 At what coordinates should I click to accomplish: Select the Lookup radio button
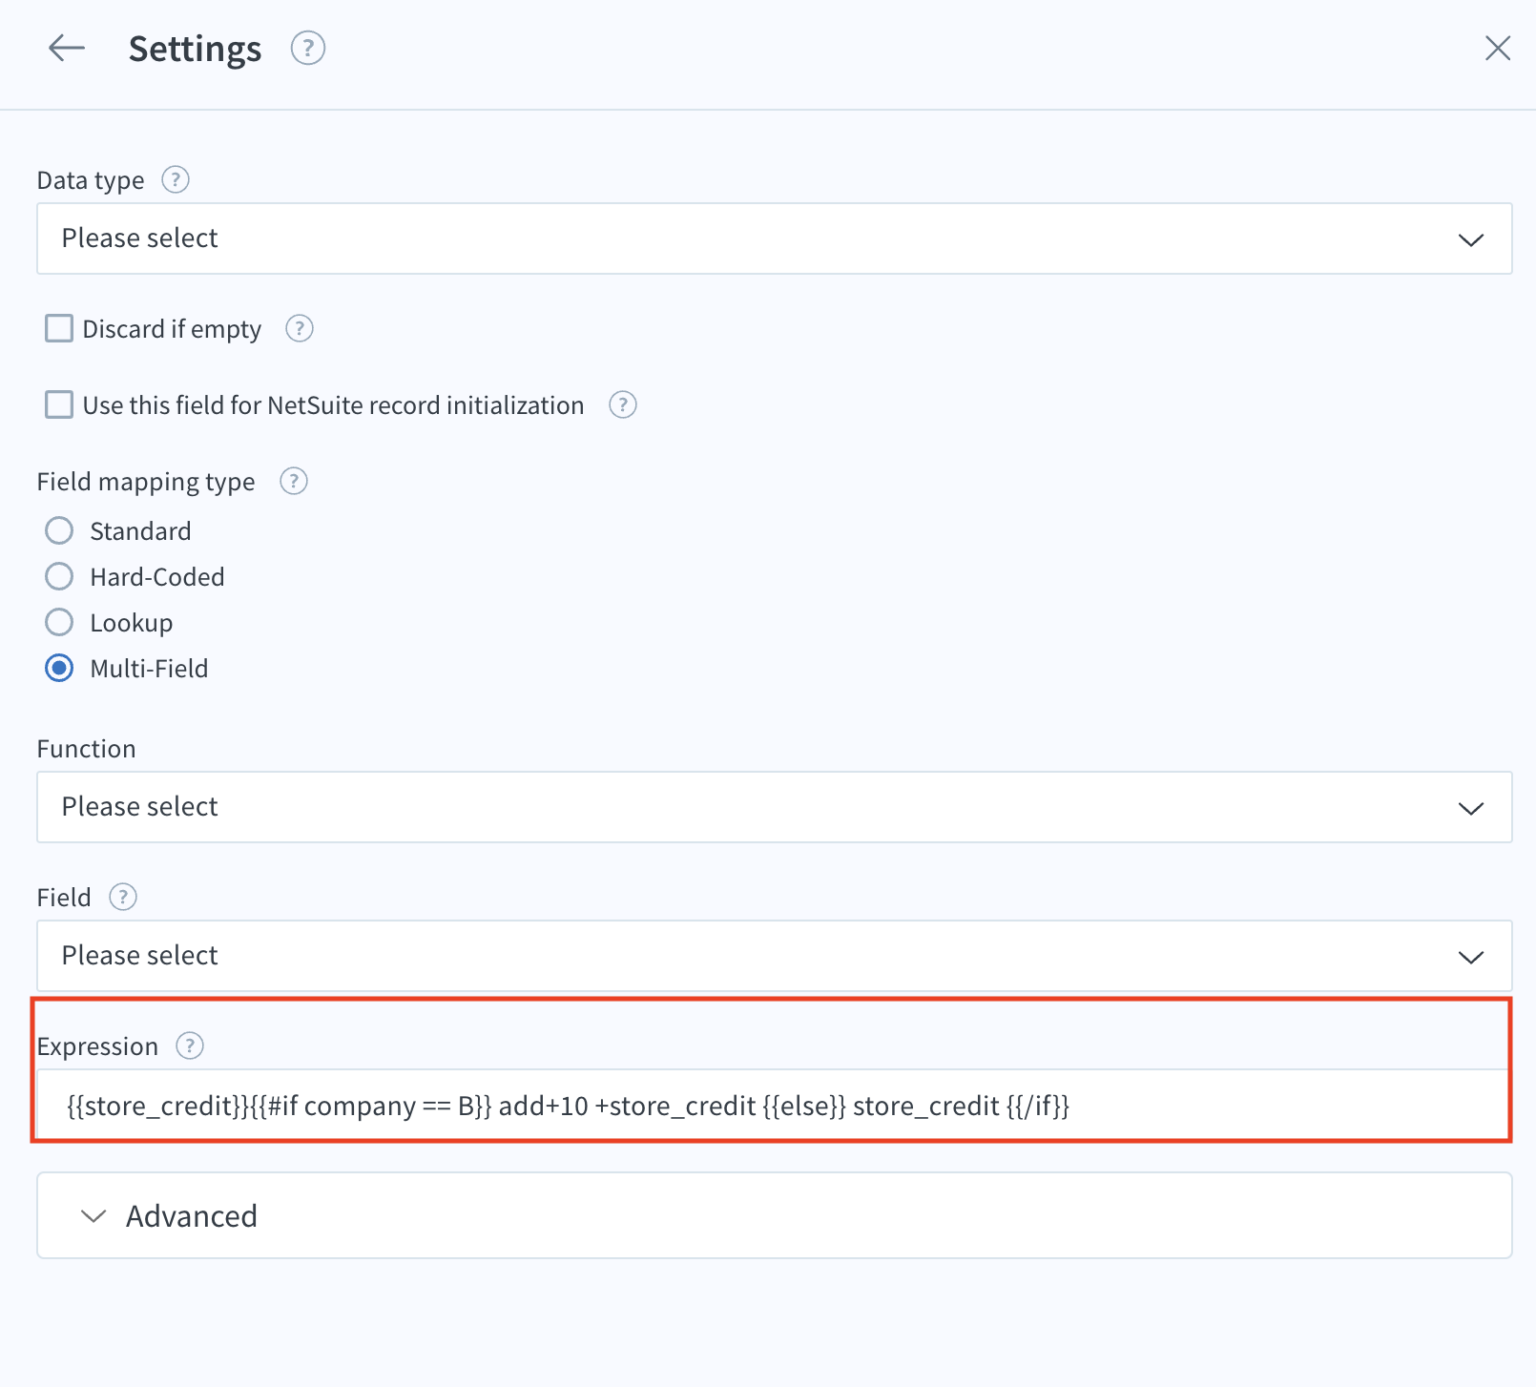point(59,622)
